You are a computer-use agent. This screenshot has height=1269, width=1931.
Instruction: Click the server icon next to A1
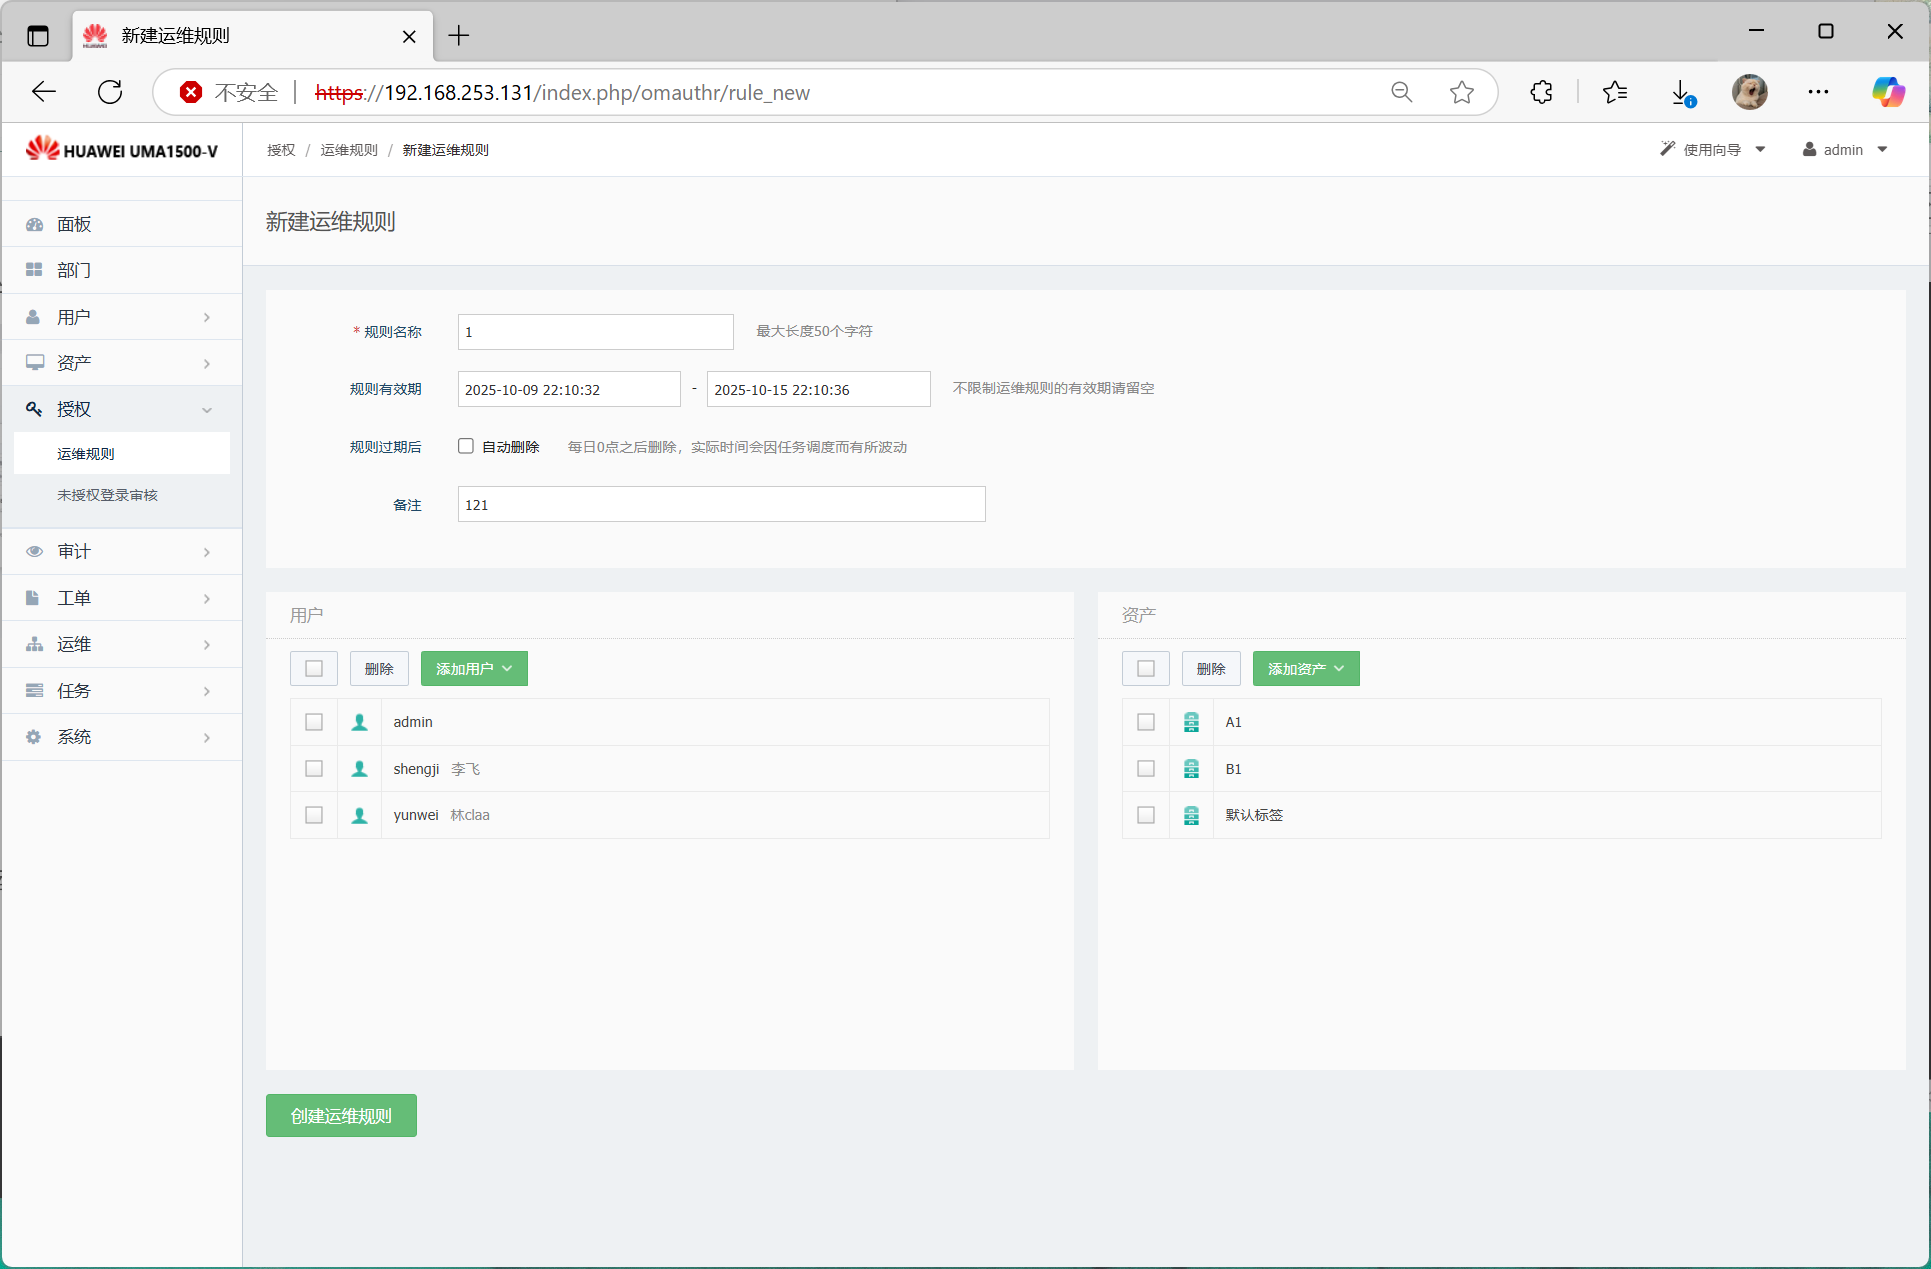(1191, 722)
